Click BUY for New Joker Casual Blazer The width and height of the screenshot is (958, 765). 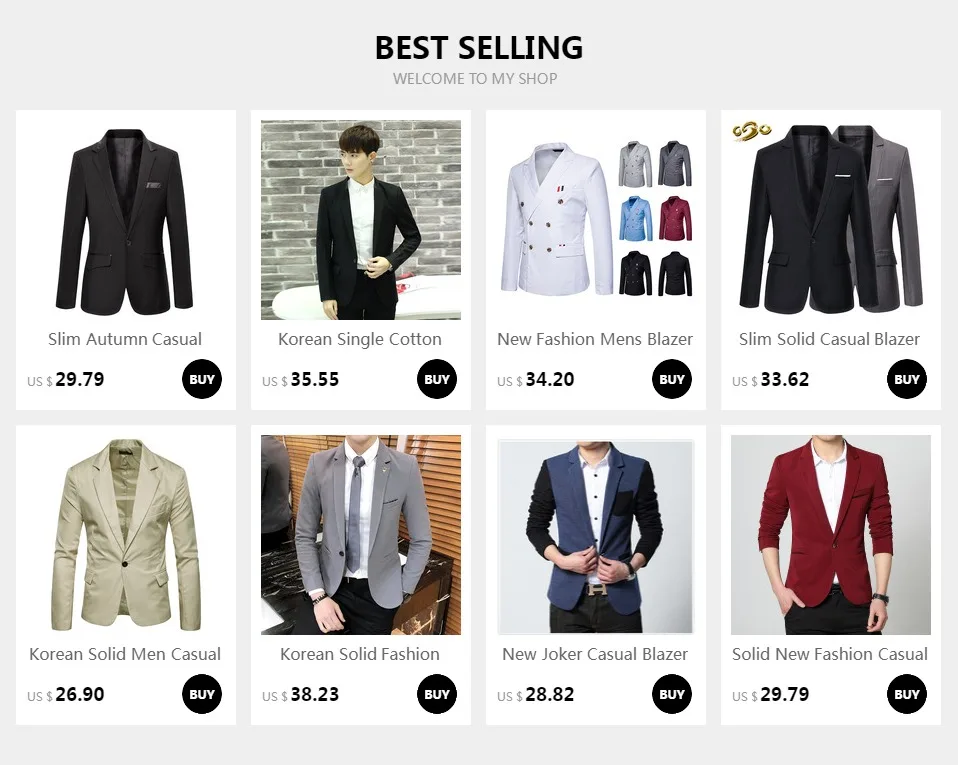click(671, 694)
